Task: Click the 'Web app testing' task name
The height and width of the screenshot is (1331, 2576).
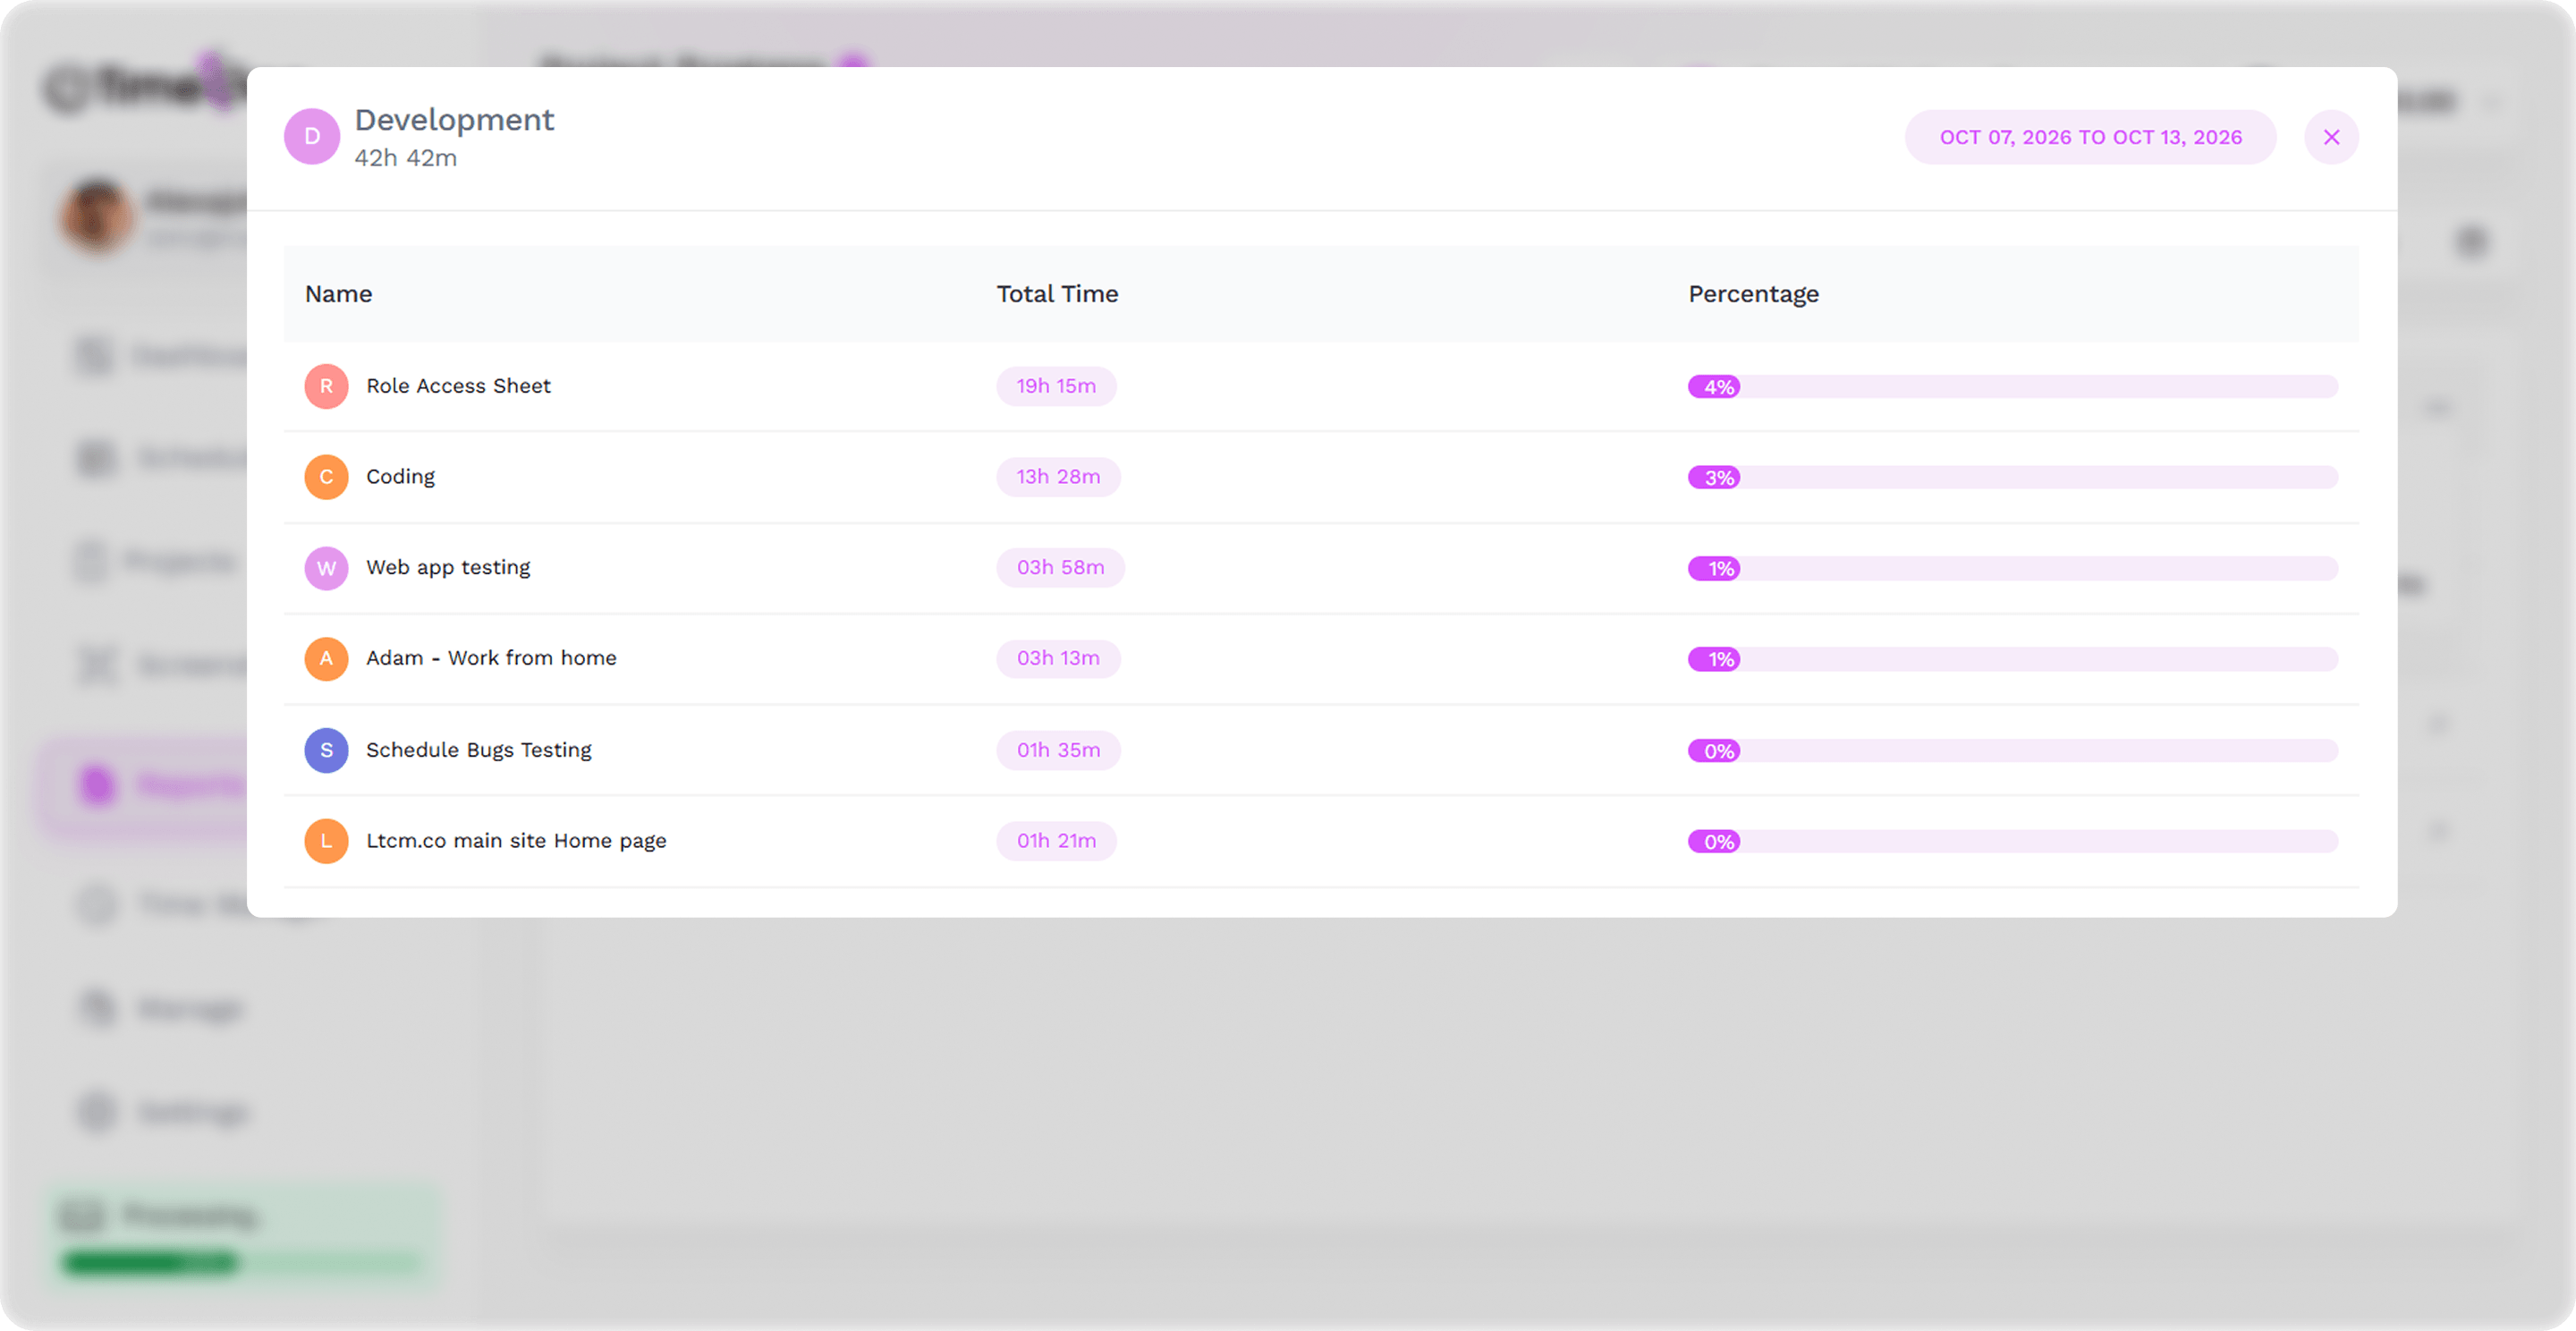Action: coord(448,568)
